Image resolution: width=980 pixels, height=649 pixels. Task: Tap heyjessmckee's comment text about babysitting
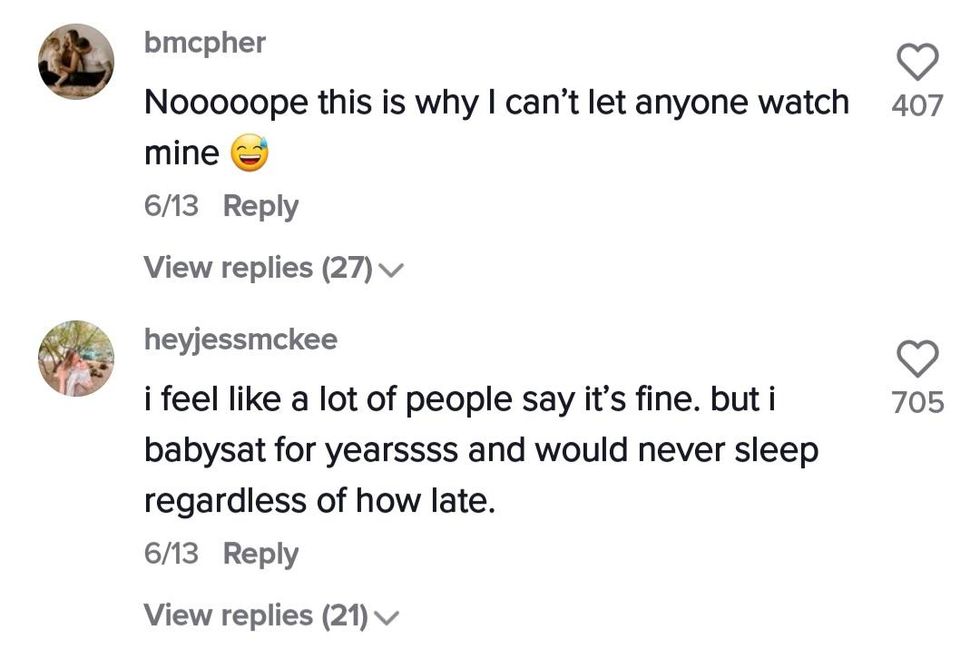[x=480, y=451]
